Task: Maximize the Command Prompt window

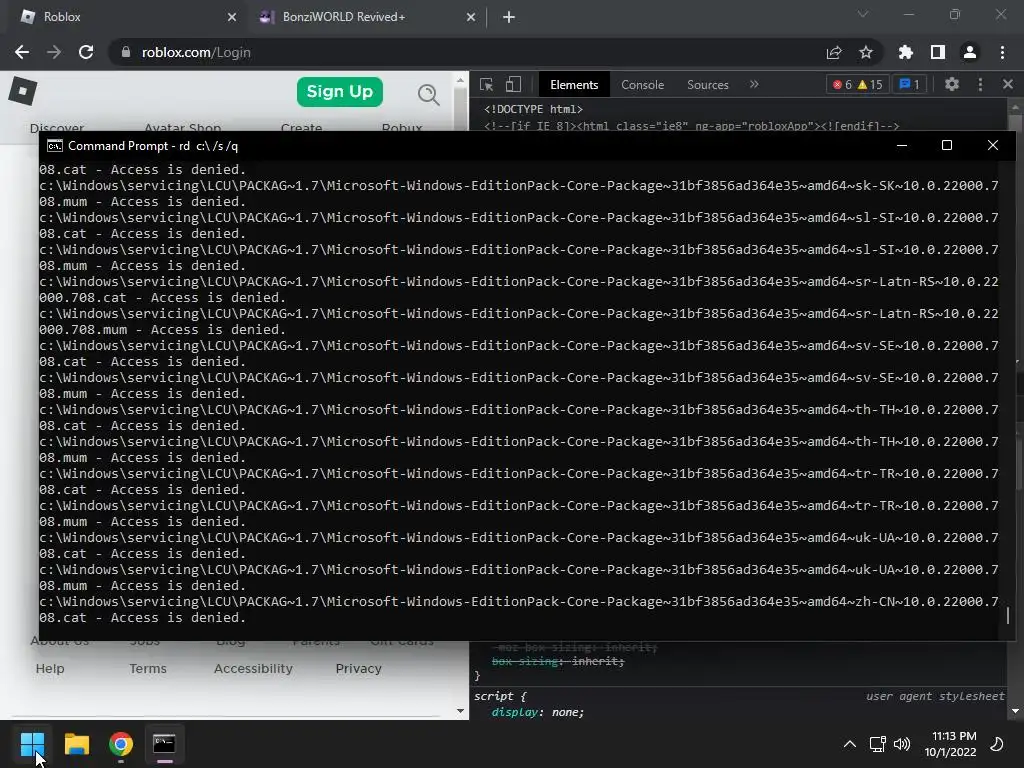Action: click(947, 145)
